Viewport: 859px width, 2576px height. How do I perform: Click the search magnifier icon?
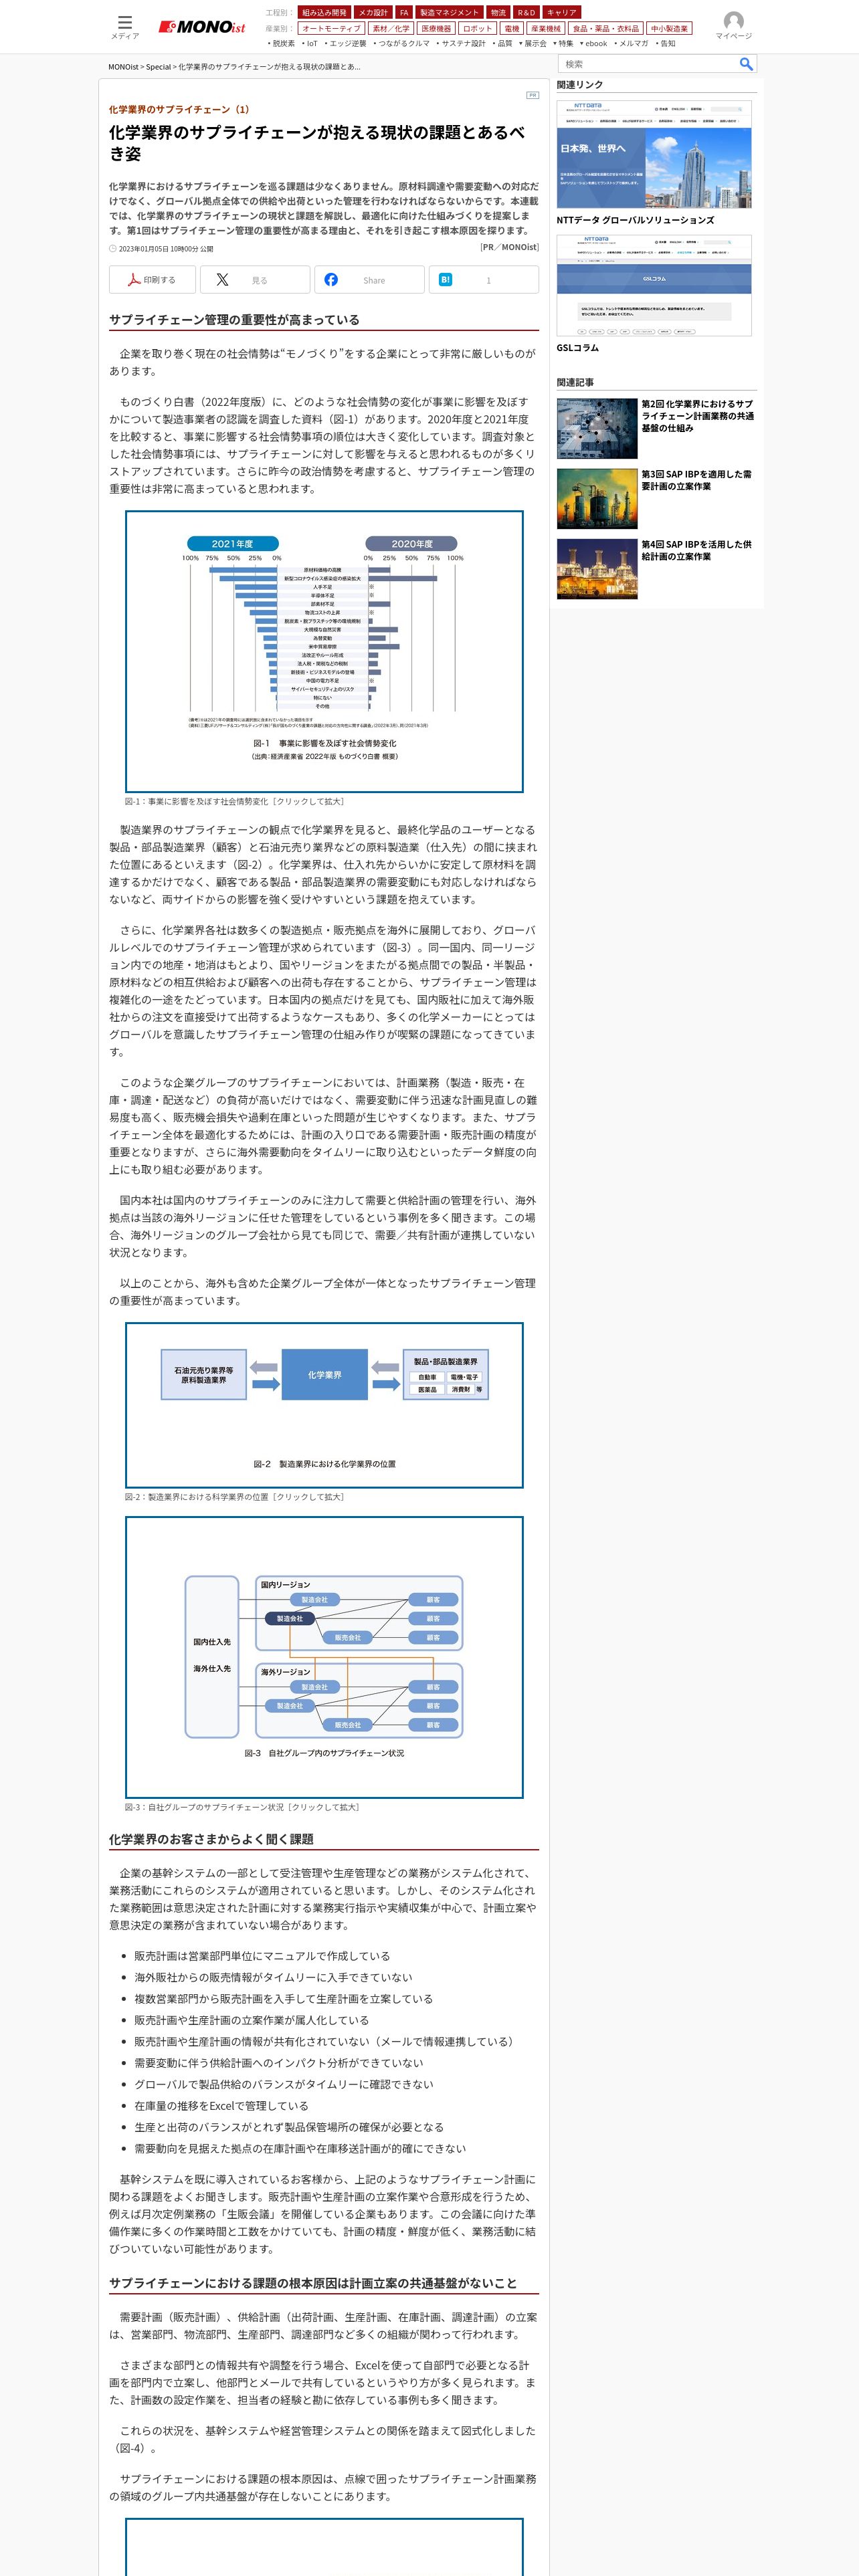click(746, 64)
